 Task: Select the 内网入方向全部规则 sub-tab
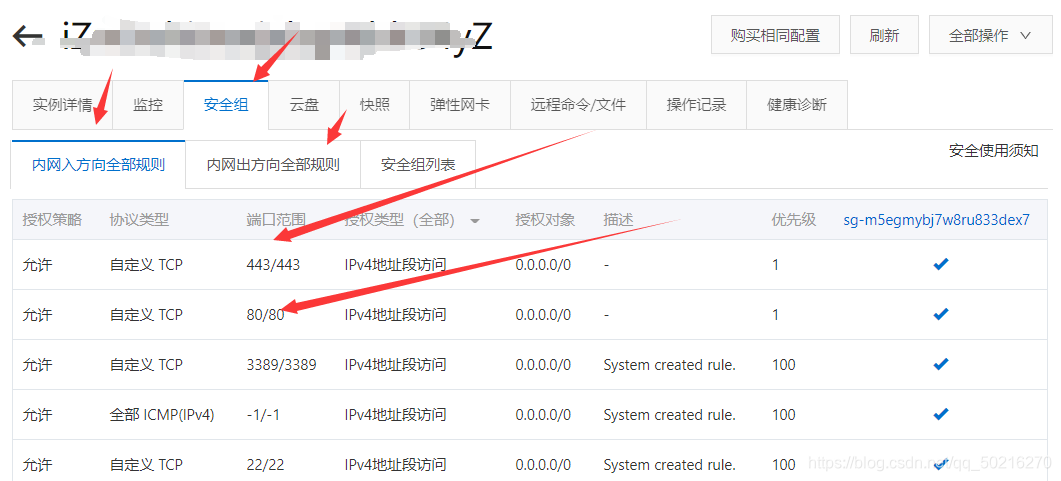tap(98, 164)
